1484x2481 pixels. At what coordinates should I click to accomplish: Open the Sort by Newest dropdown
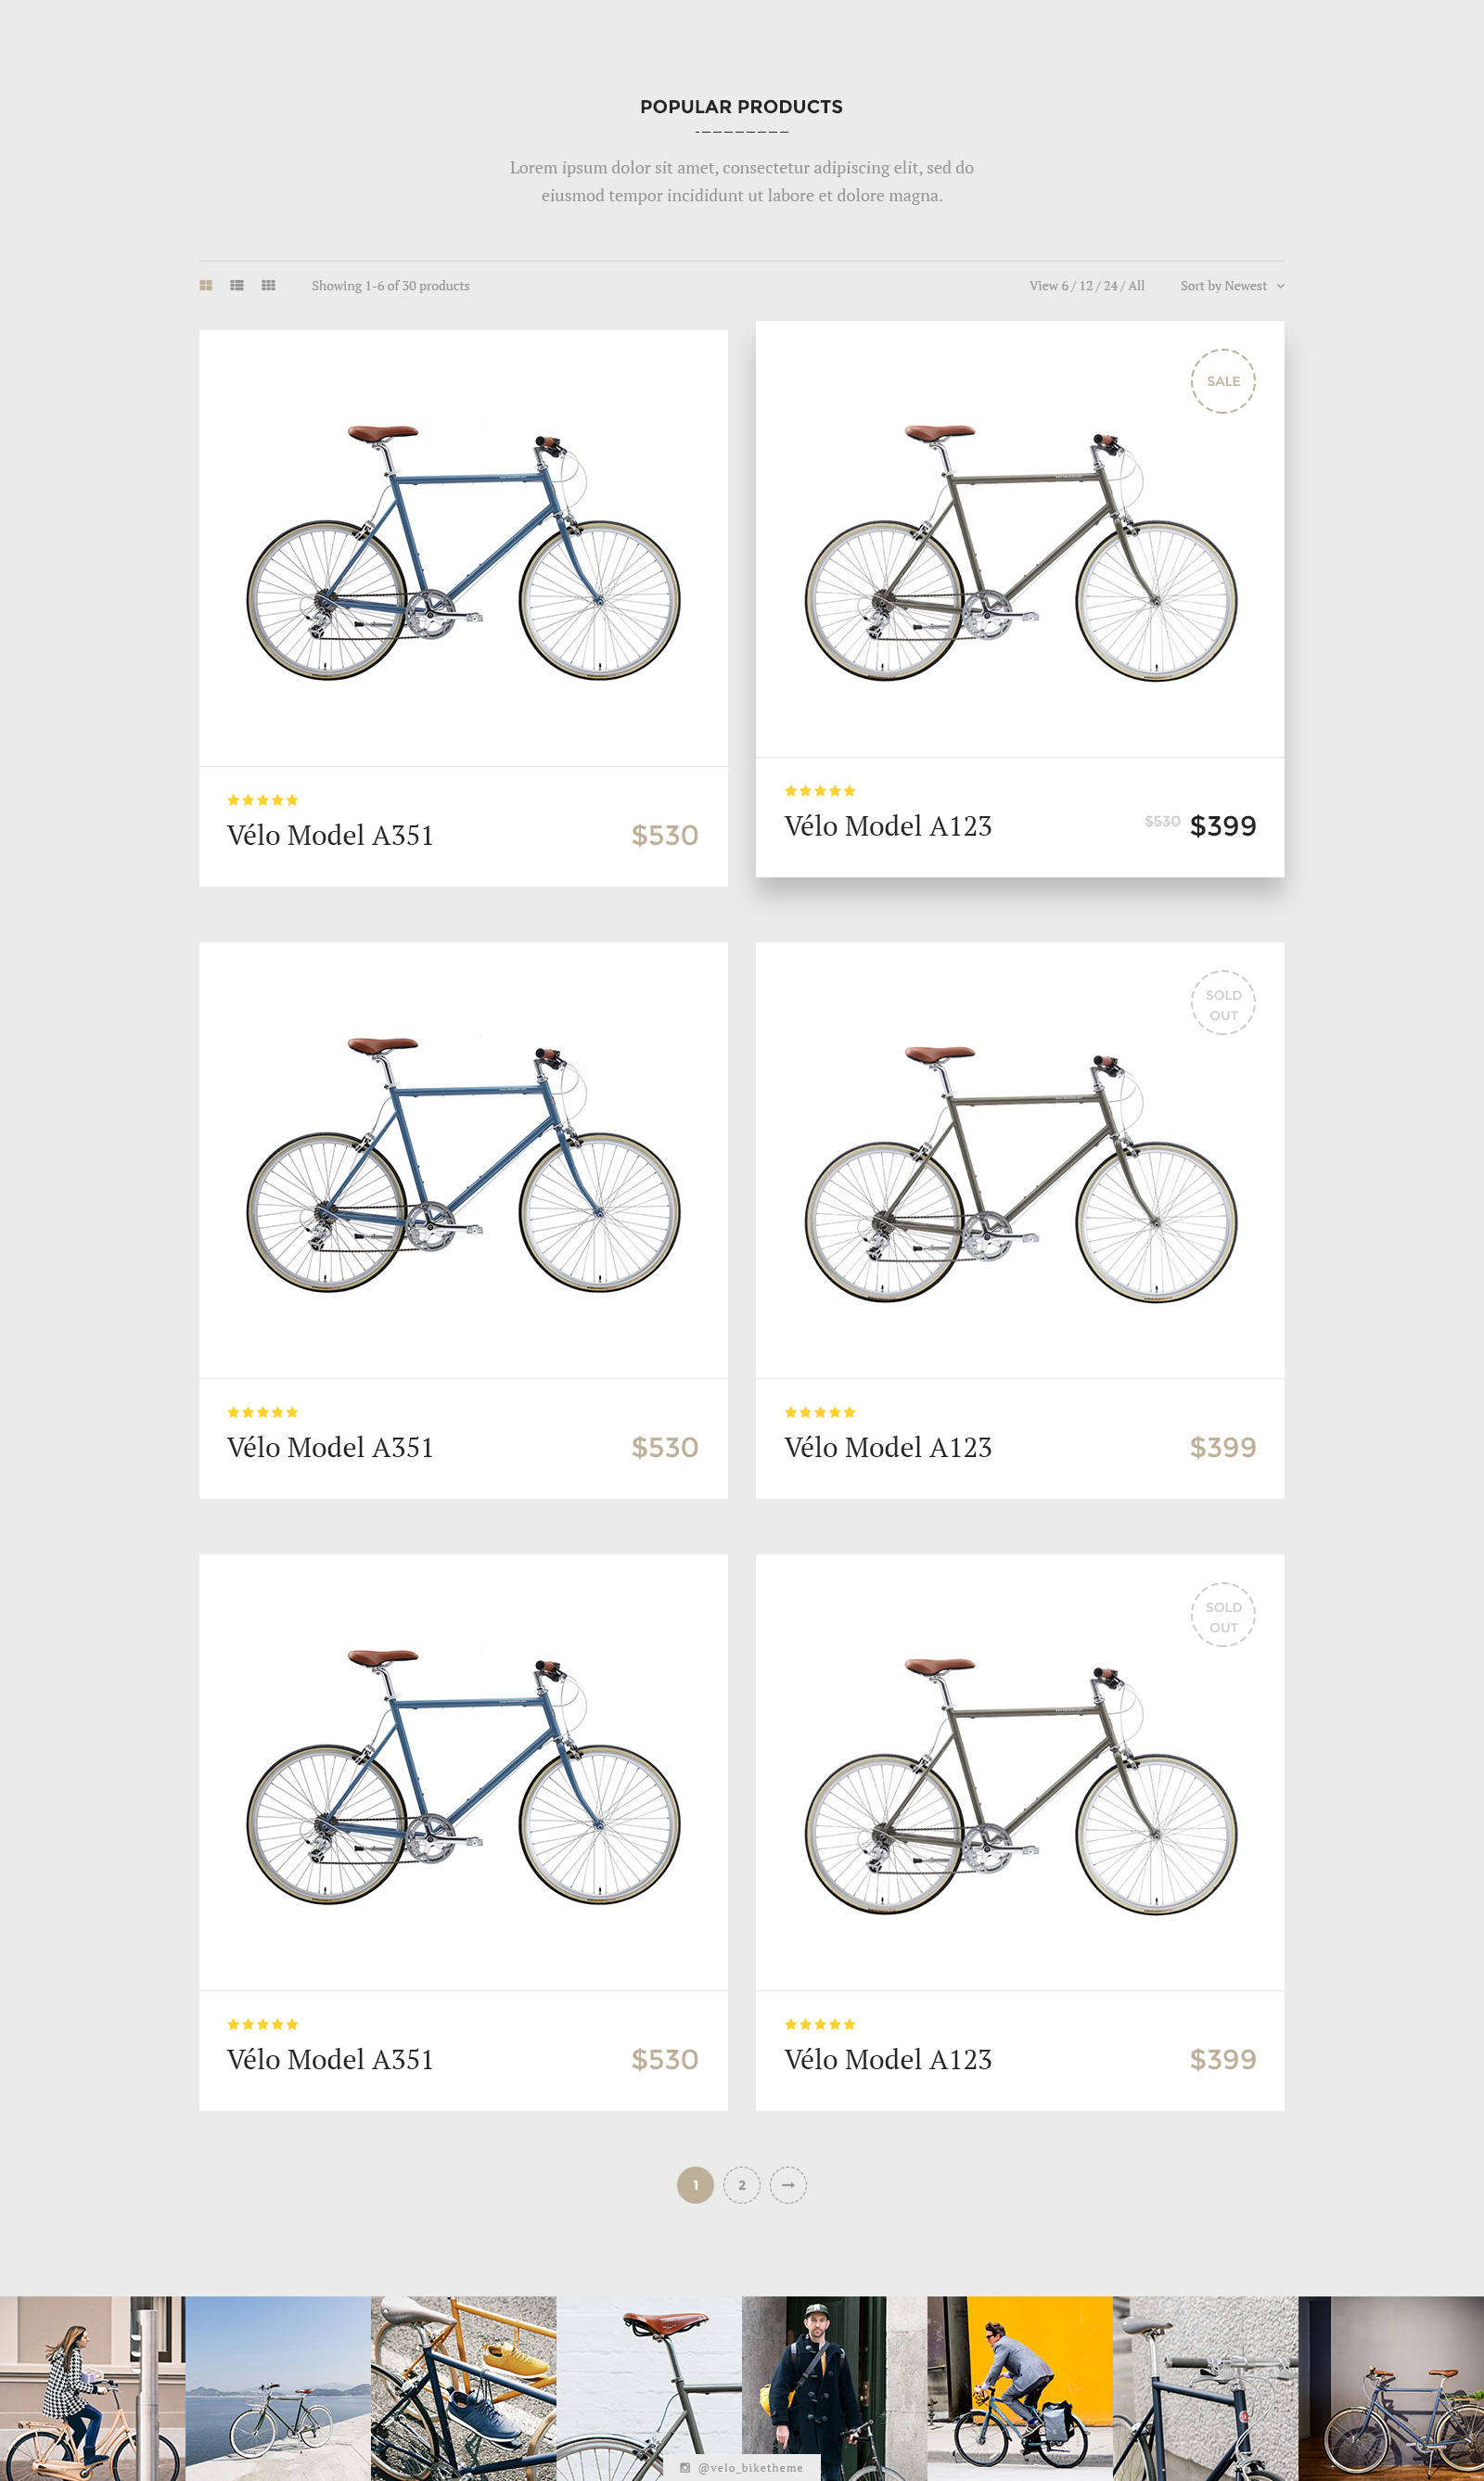click(1223, 286)
